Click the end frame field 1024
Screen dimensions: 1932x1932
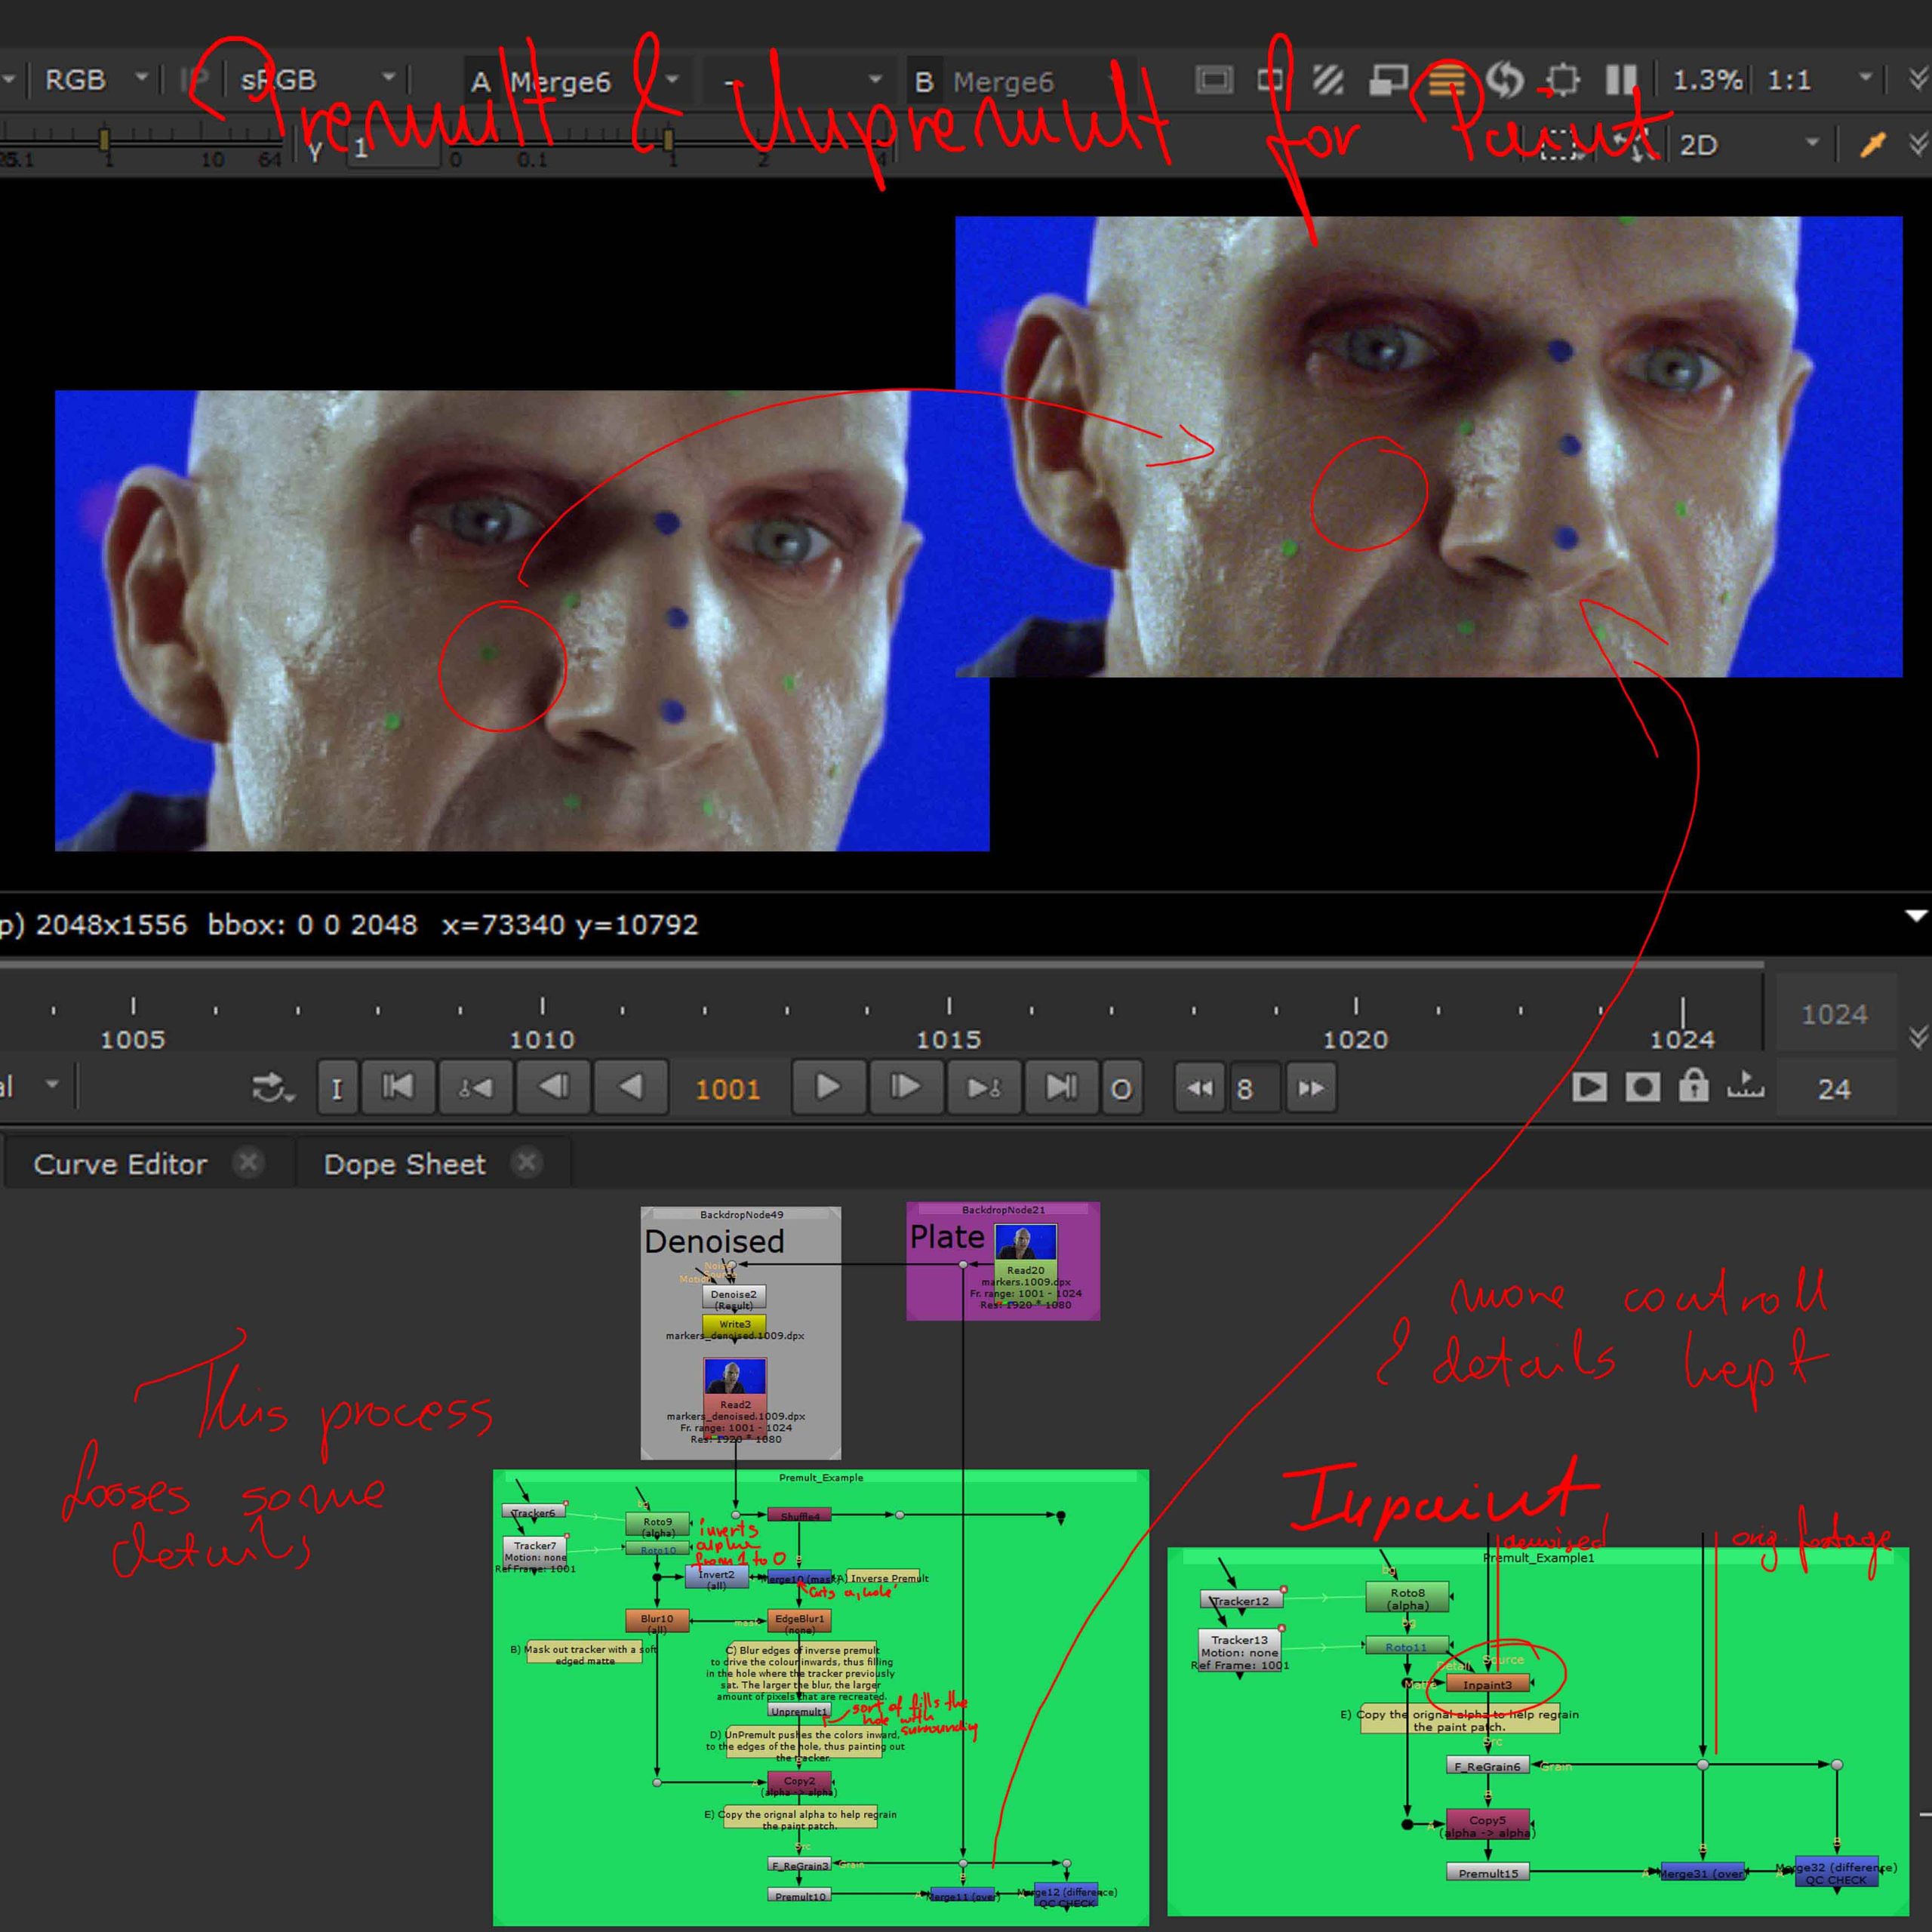tap(1835, 1014)
